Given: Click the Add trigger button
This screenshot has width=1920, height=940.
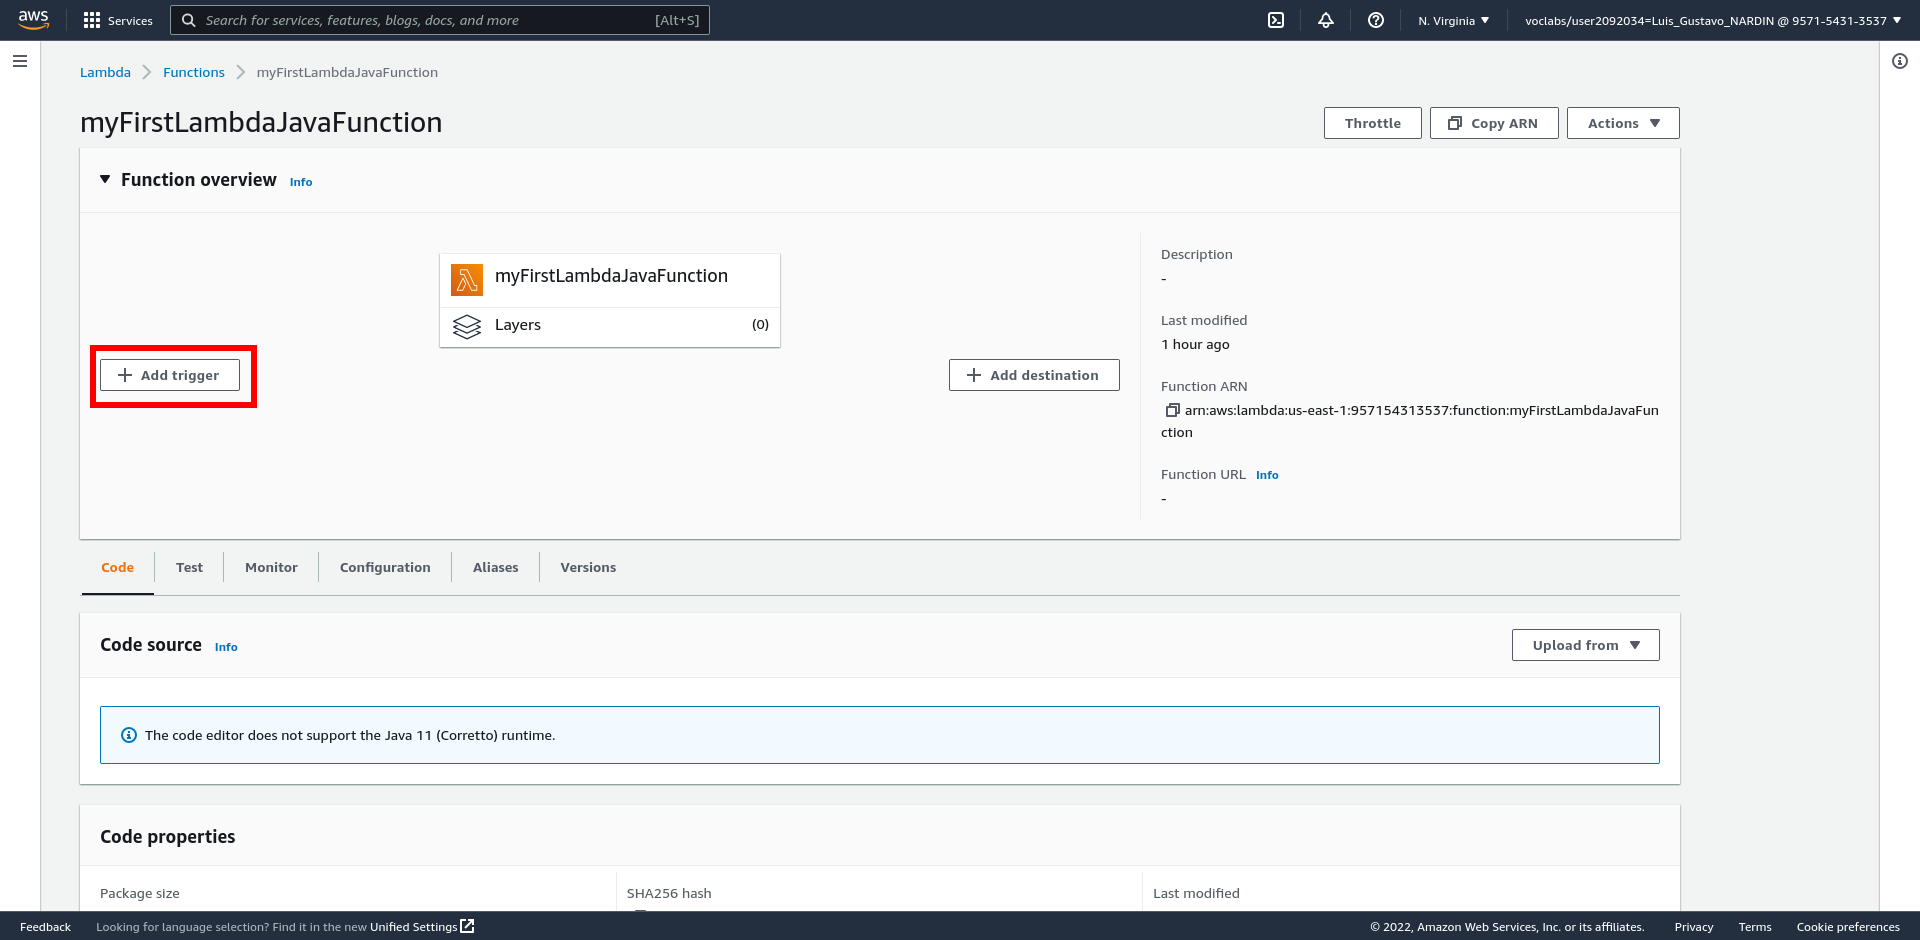Looking at the screenshot, I should 170,375.
